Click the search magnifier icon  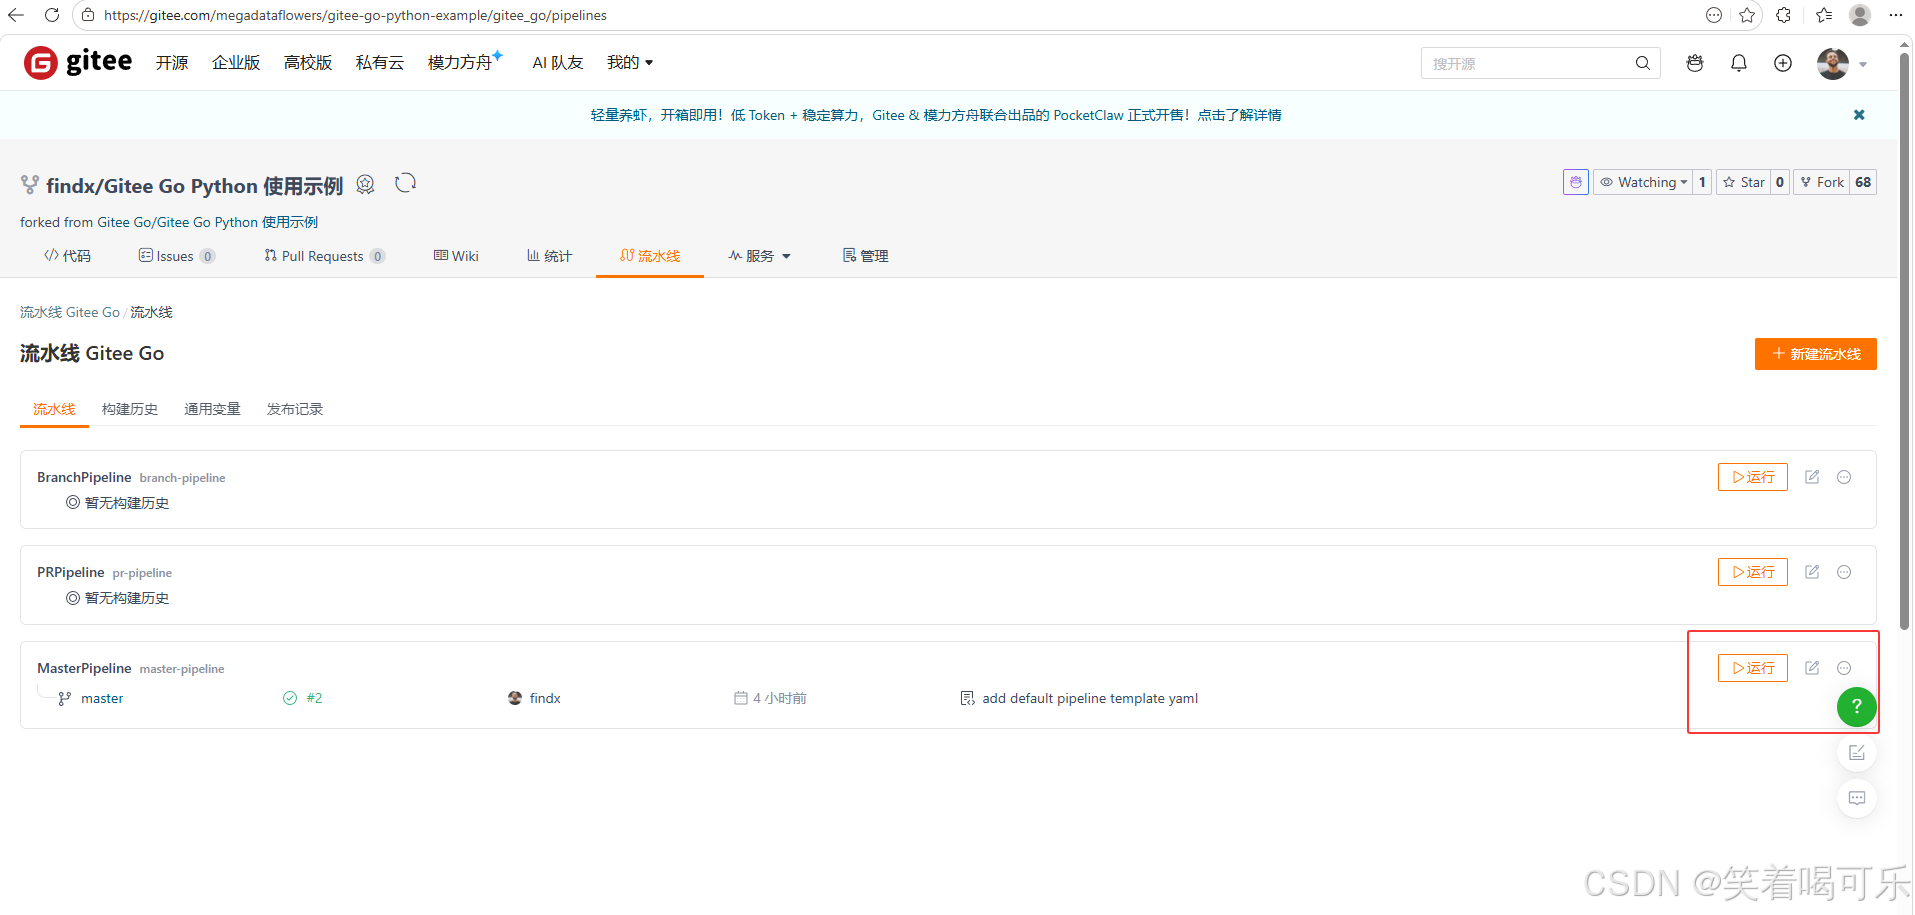click(x=1642, y=63)
